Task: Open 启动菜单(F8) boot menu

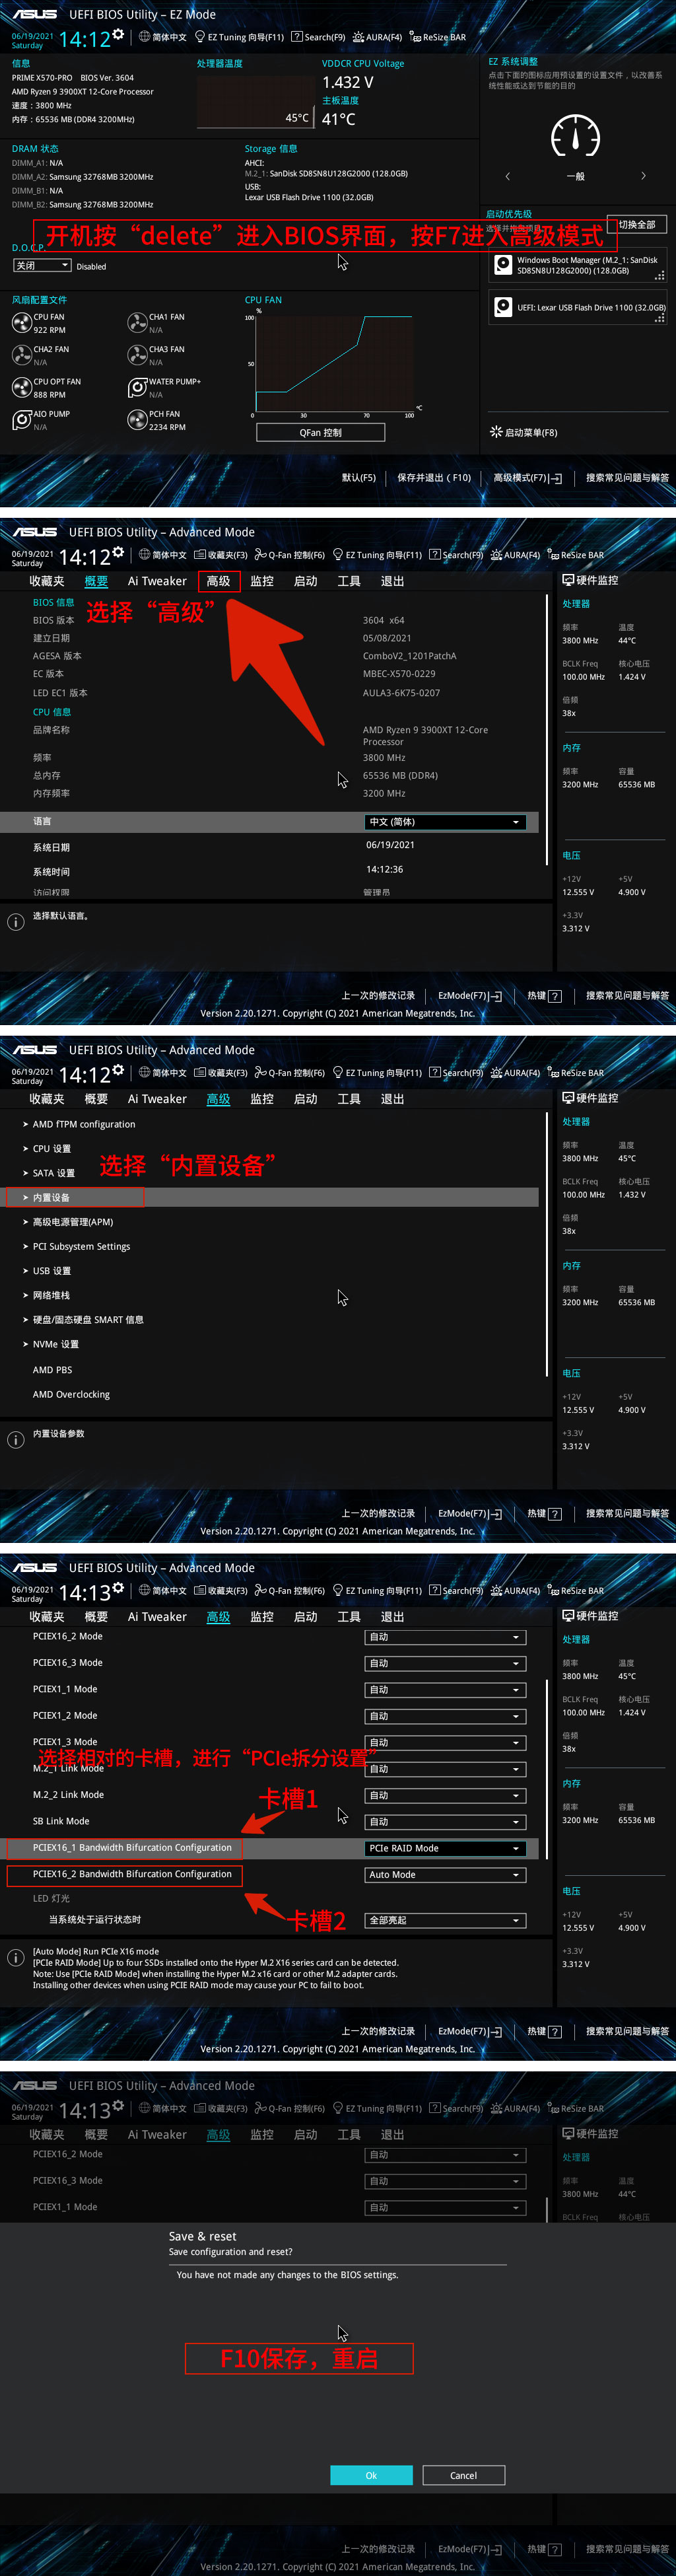Action: (523, 432)
